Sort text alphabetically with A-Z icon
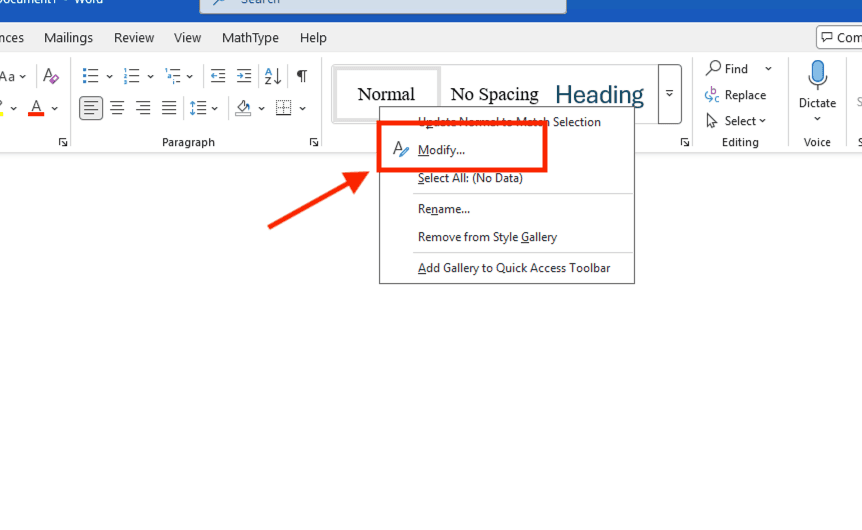 [x=273, y=76]
